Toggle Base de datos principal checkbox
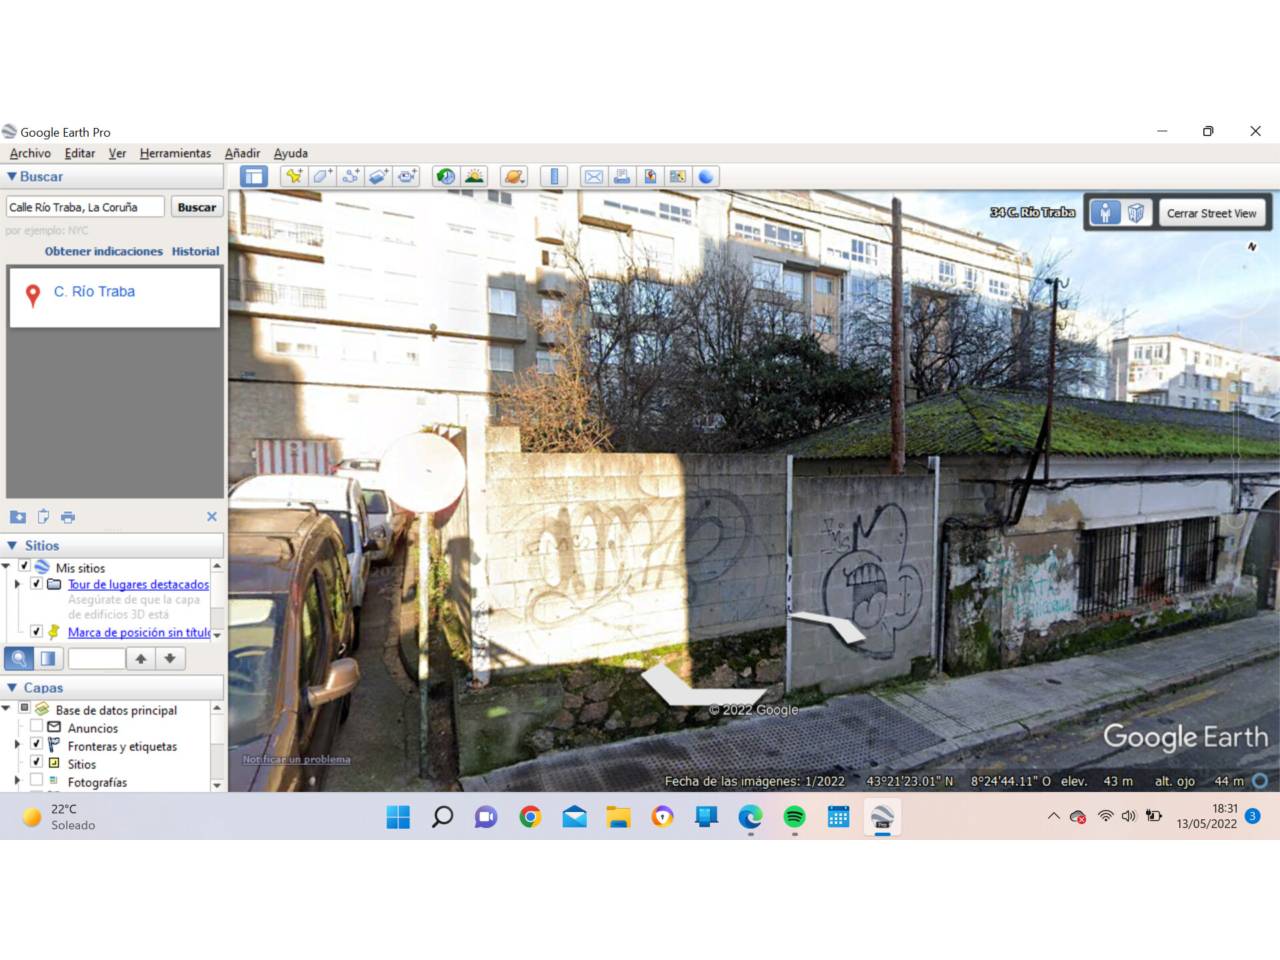The height and width of the screenshot is (960, 1280). click(25, 708)
